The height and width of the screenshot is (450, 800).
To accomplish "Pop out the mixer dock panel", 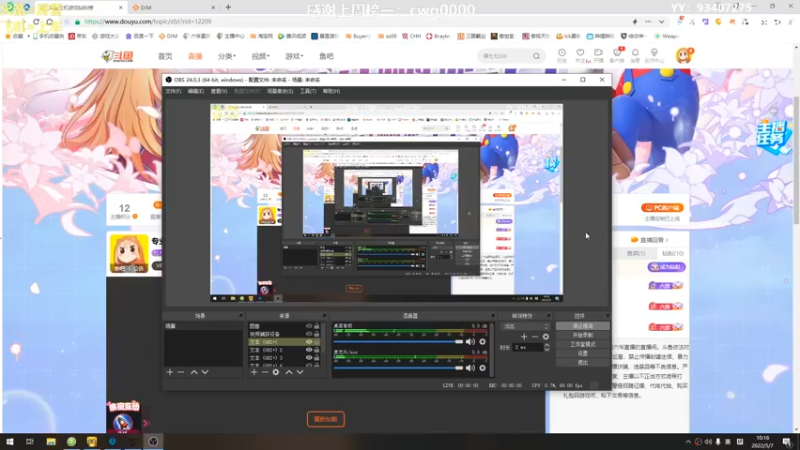I will point(493,316).
